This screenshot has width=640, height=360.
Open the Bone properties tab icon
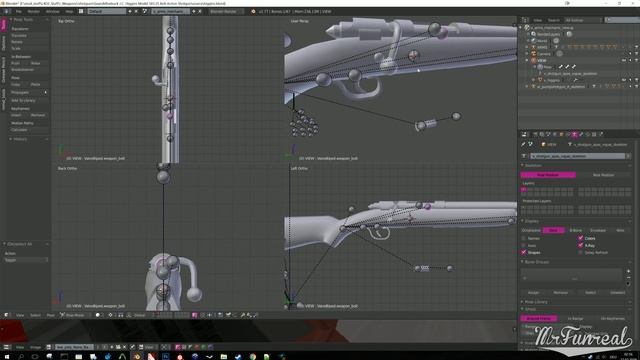581,134
